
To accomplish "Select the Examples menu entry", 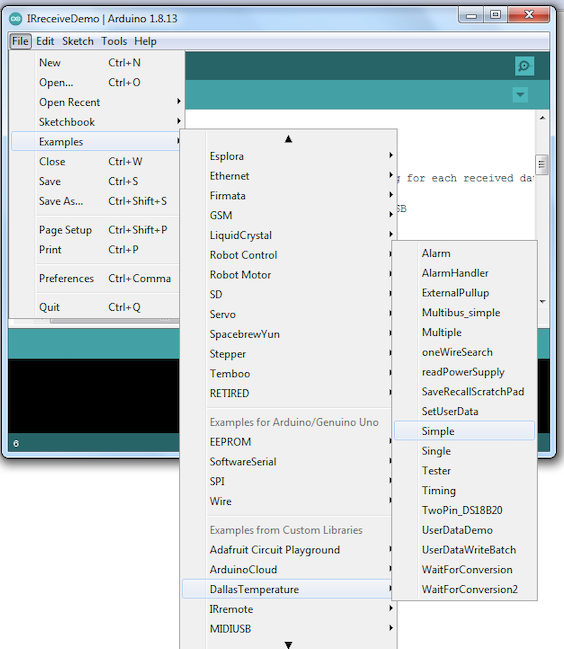I will (96, 142).
